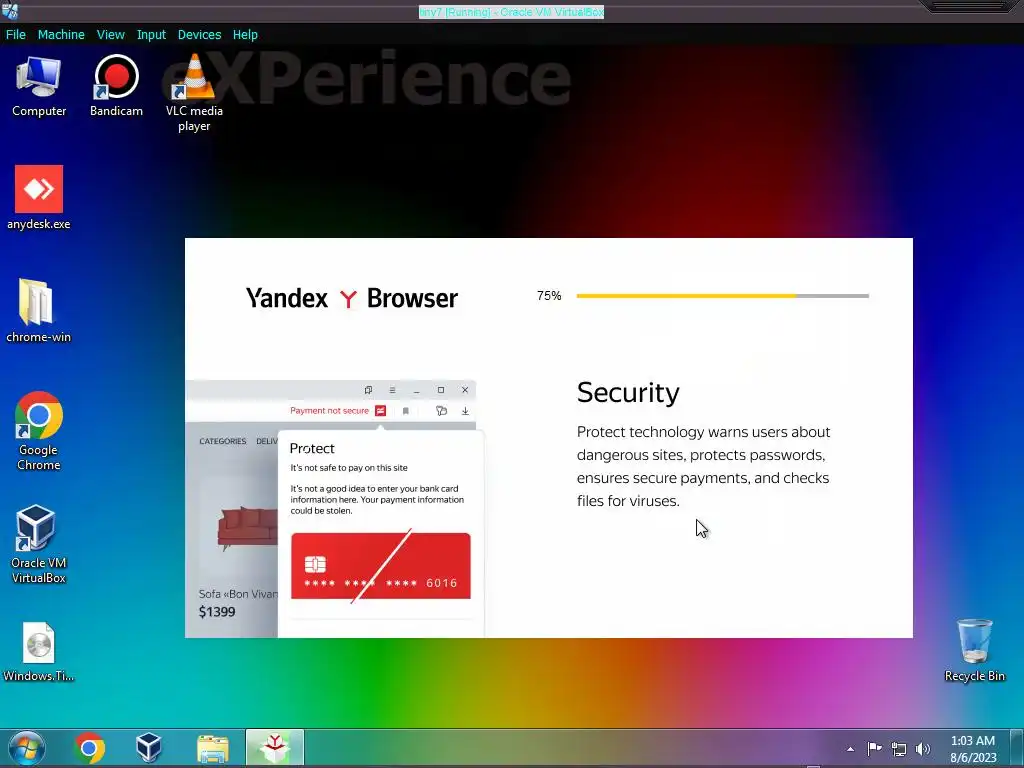Click the tabs-copy icon in preview titlebar

click(x=368, y=390)
